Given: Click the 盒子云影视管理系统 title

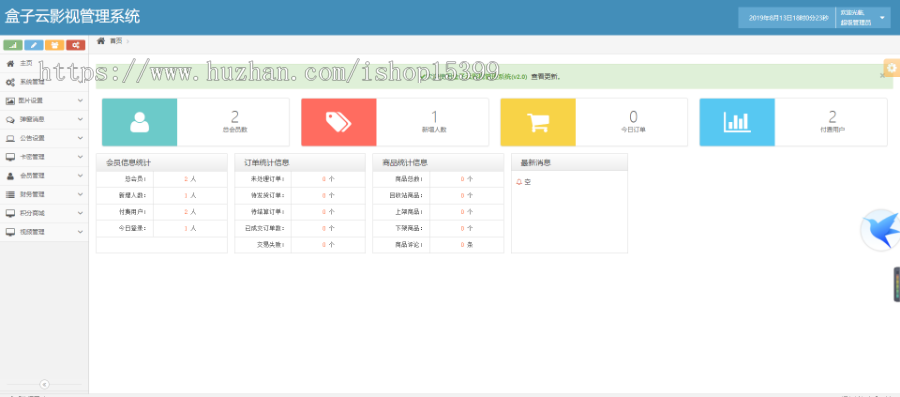Looking at the screenshot, I should coord(72,16).
